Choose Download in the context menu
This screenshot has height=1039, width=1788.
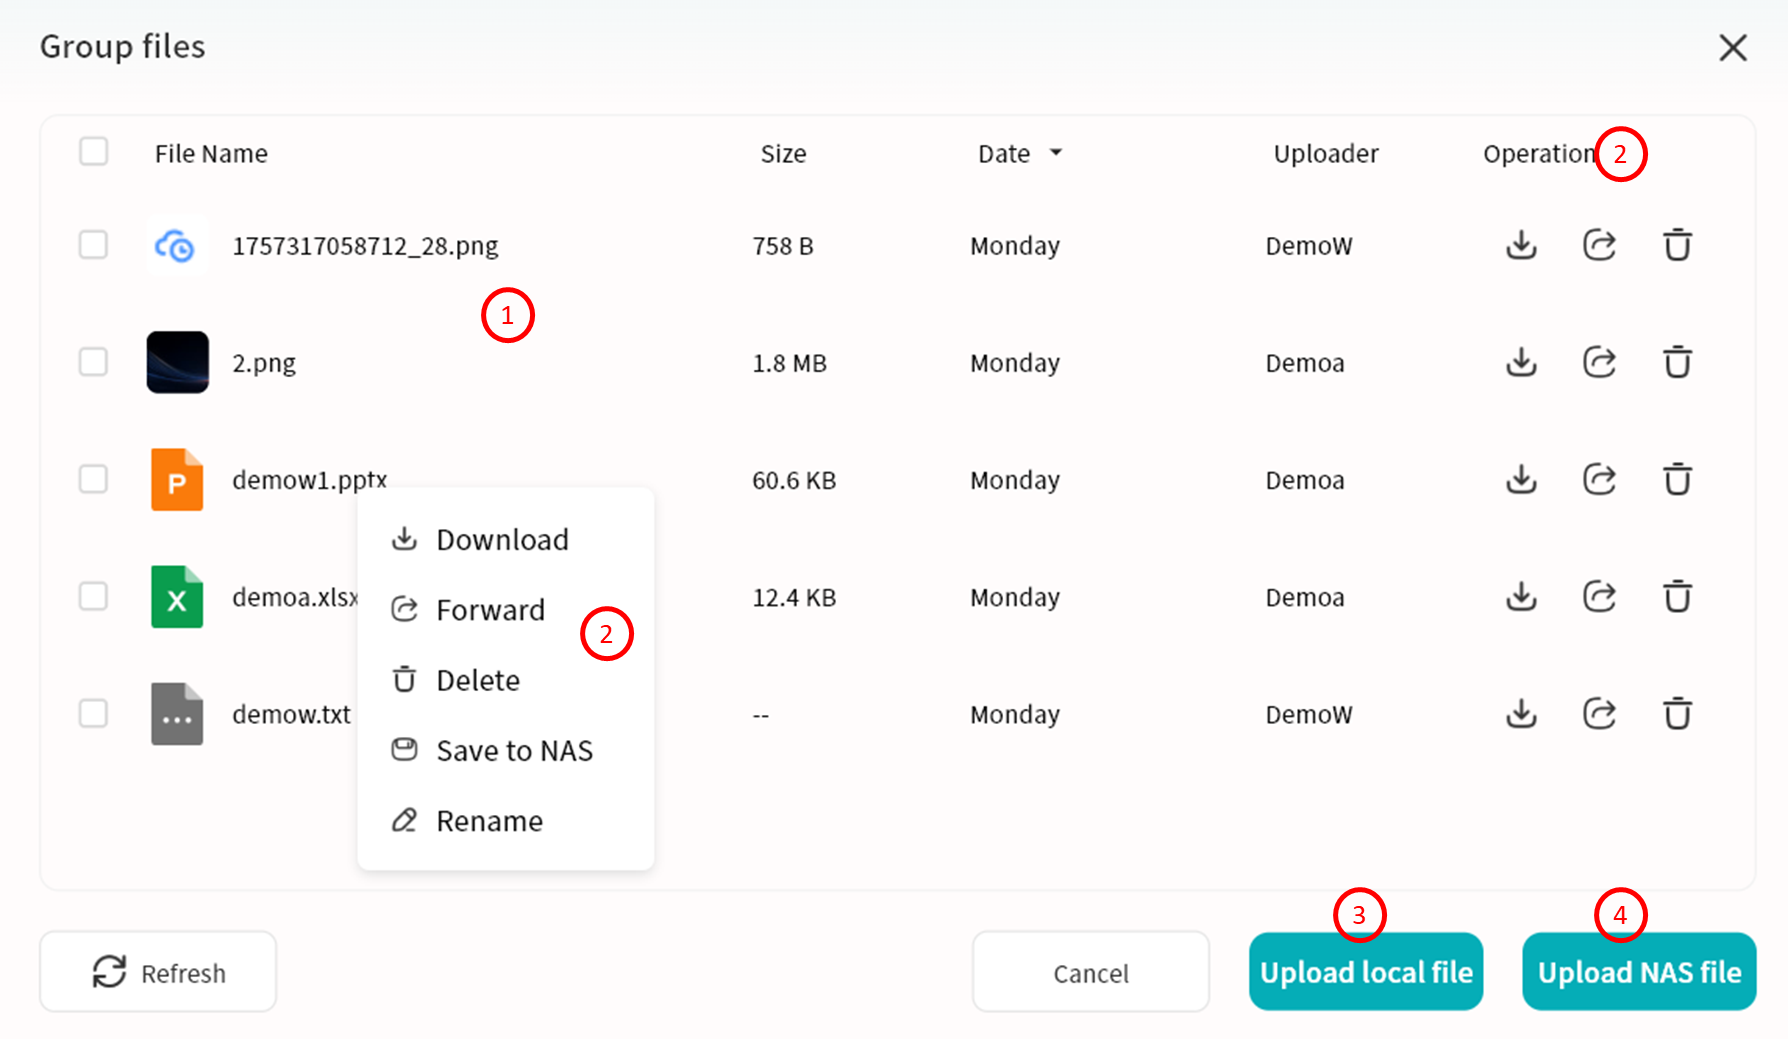pyautogui.click(x=501, y=540)
